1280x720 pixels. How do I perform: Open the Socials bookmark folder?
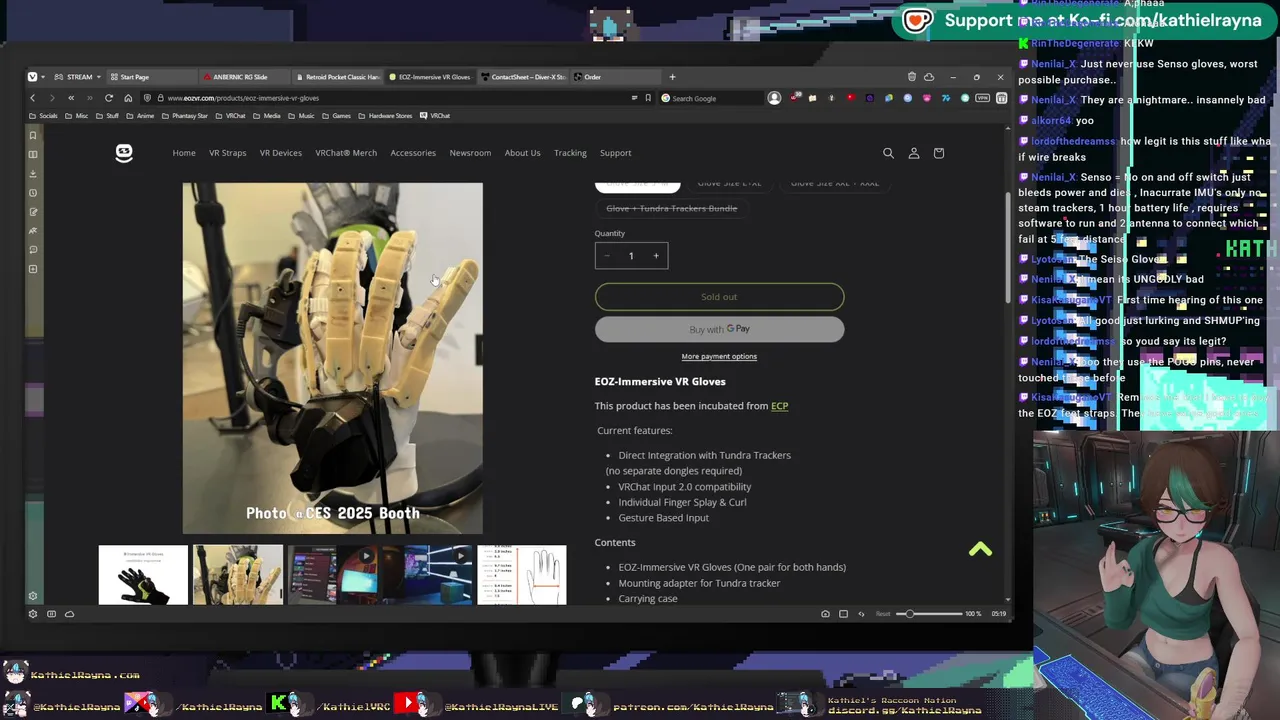[44, 116]
